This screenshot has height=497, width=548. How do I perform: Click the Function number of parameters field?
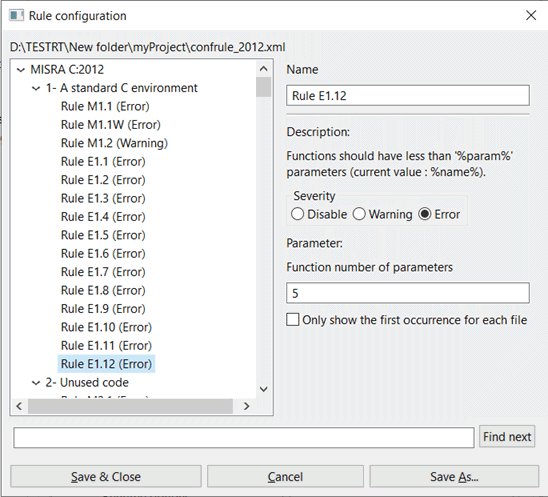pyautogui.click(x=408, y=293)
